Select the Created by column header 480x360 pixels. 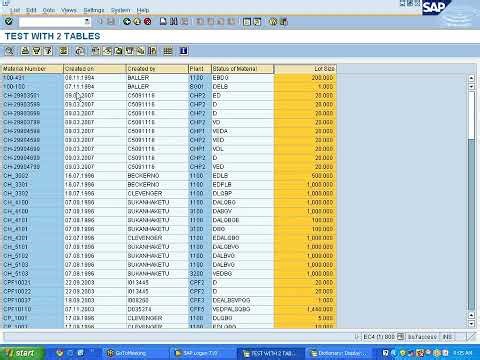tap(157, 69)
